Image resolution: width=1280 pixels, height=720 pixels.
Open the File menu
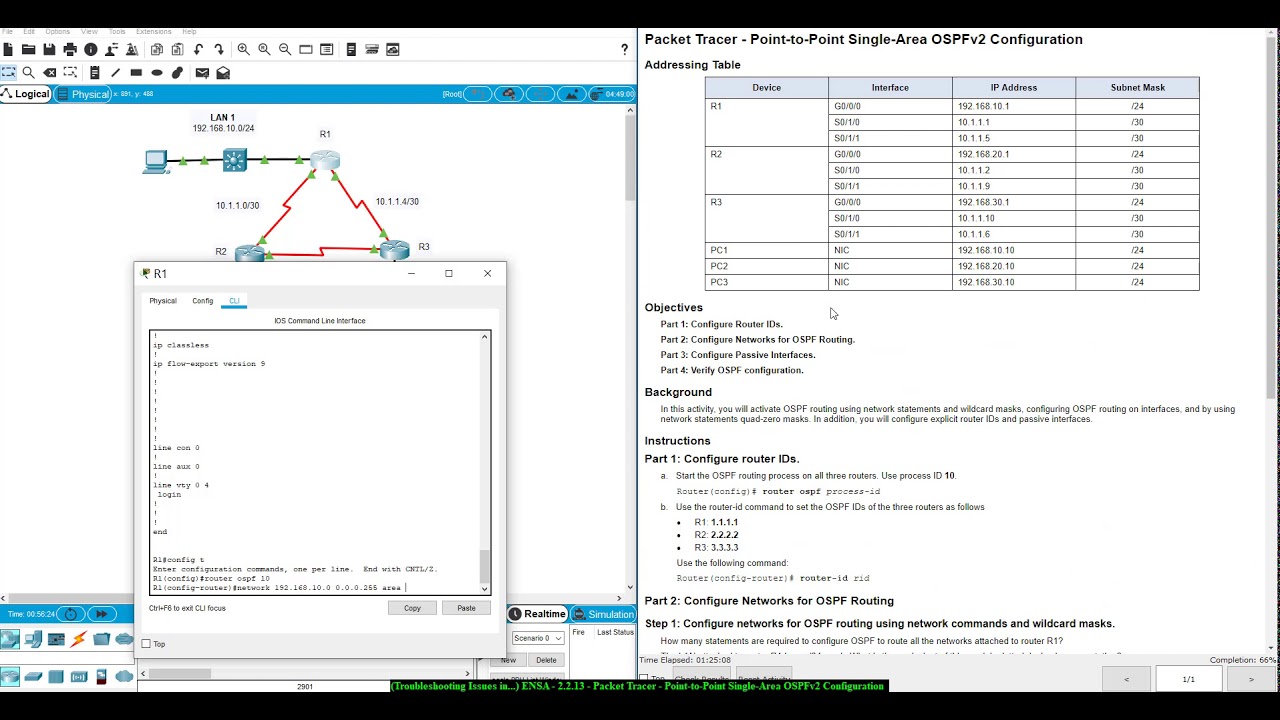coord(7,32)
